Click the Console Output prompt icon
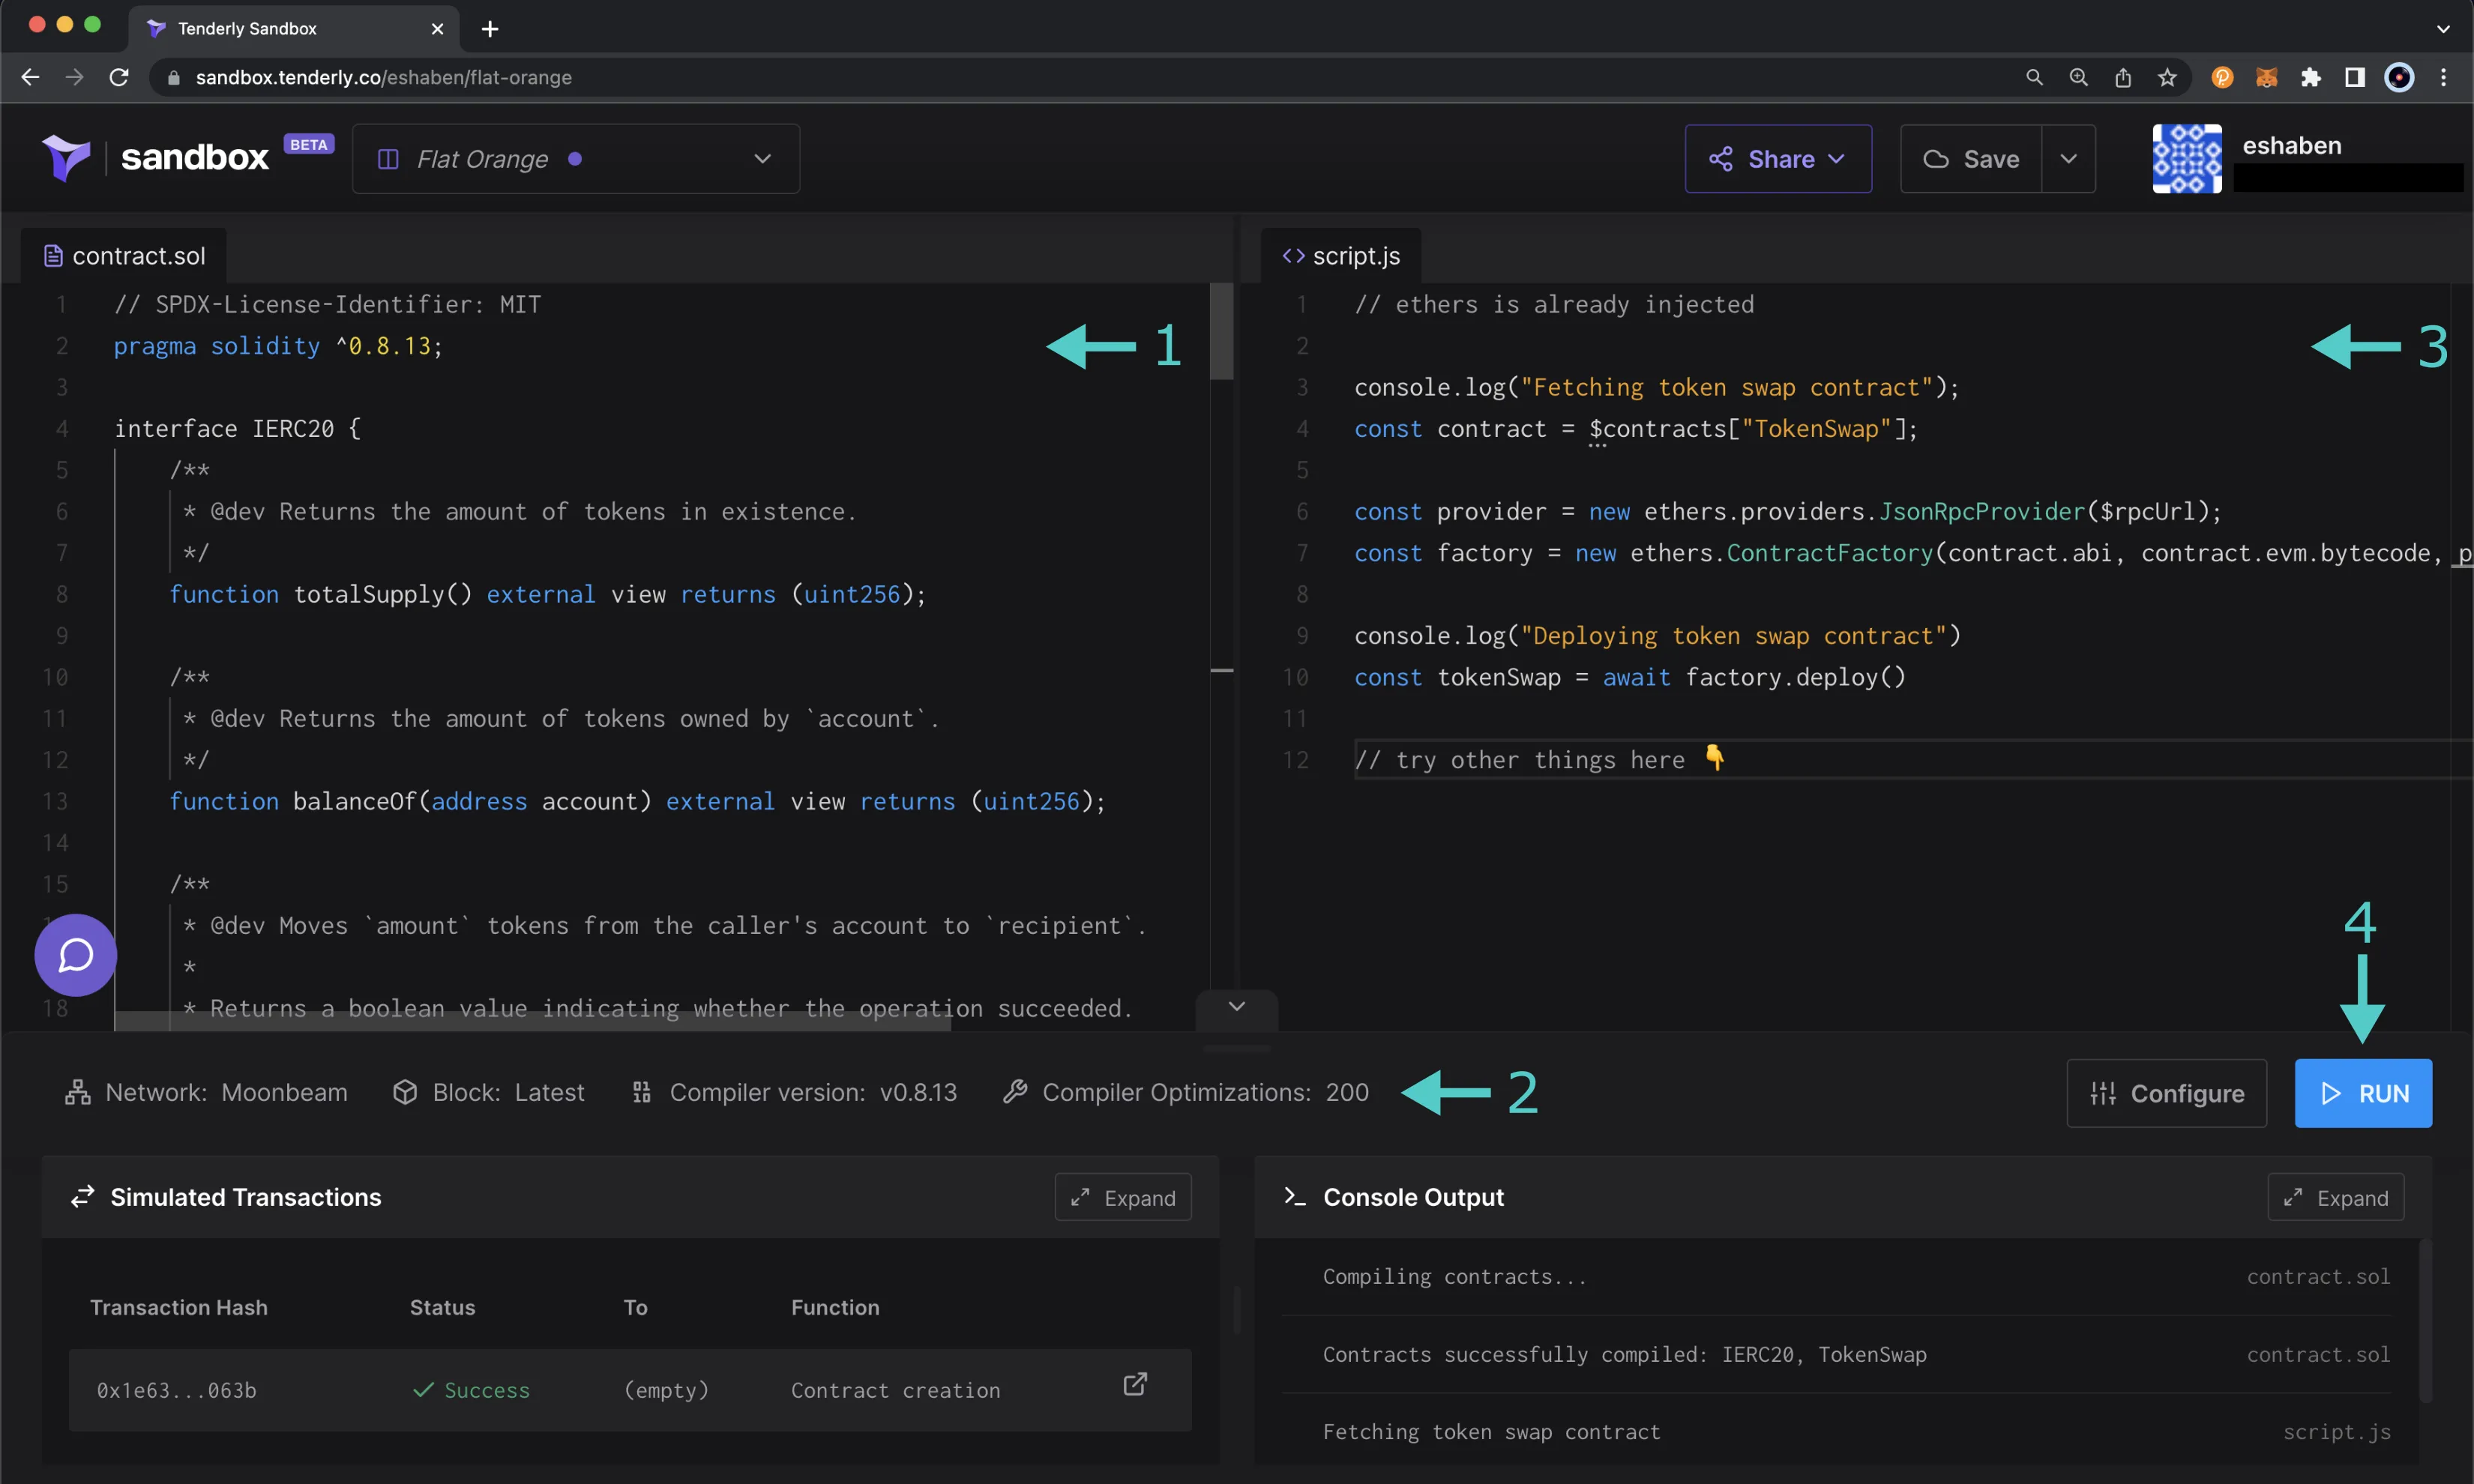Image resolution: width=2474 pixels, height=1484 pixels. point(1295,1196)
